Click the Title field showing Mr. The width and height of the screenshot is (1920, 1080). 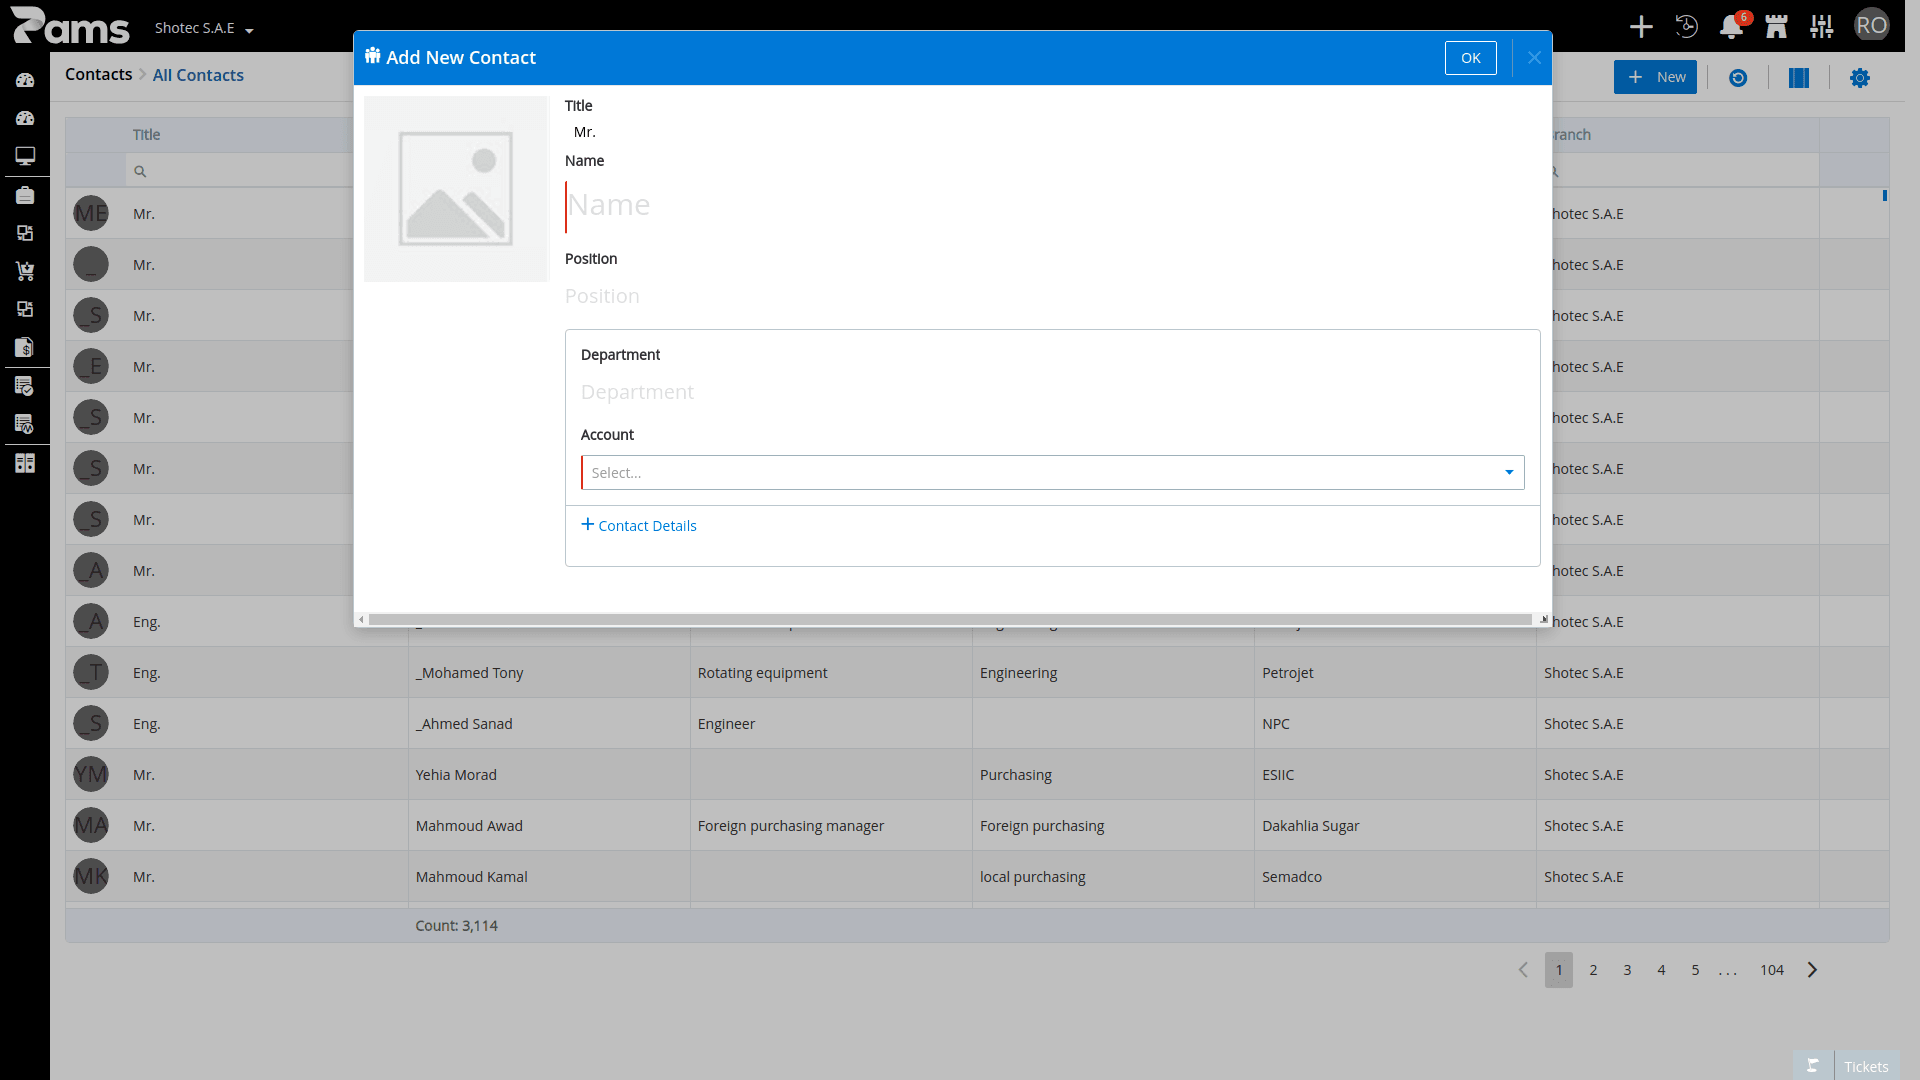[1052, 132]
